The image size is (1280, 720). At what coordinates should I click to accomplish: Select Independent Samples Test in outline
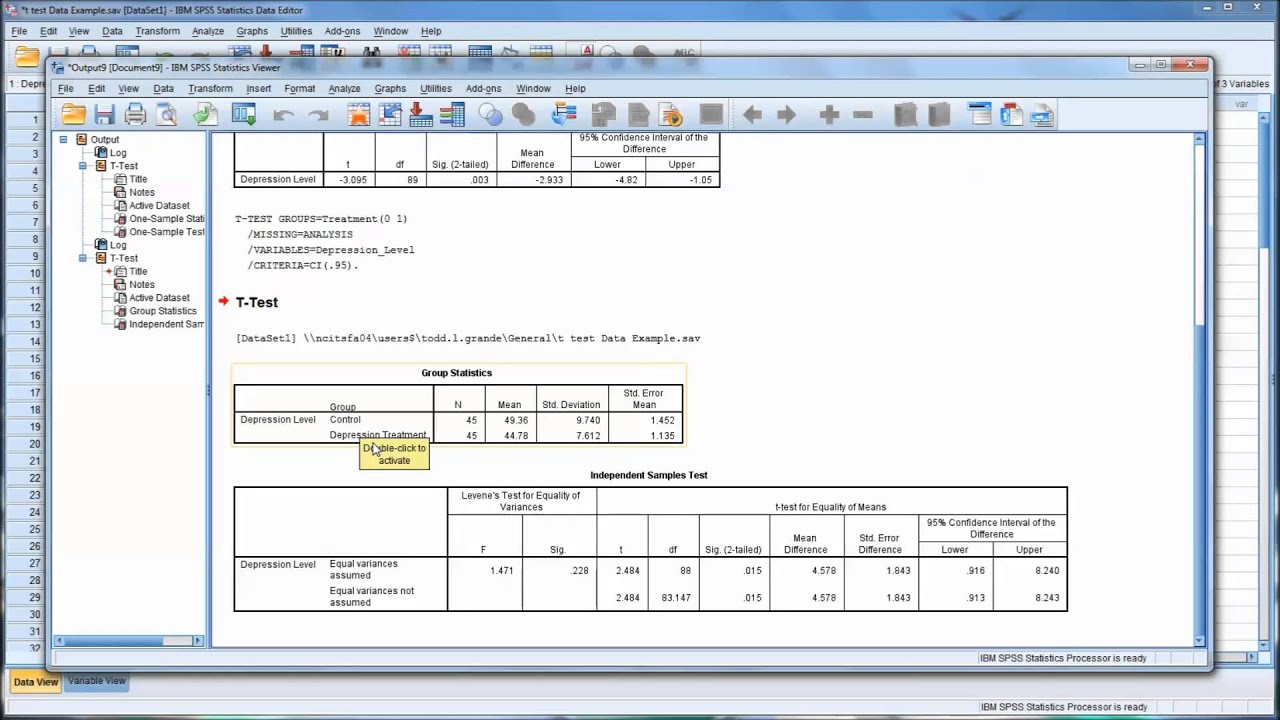coord(166,324)
